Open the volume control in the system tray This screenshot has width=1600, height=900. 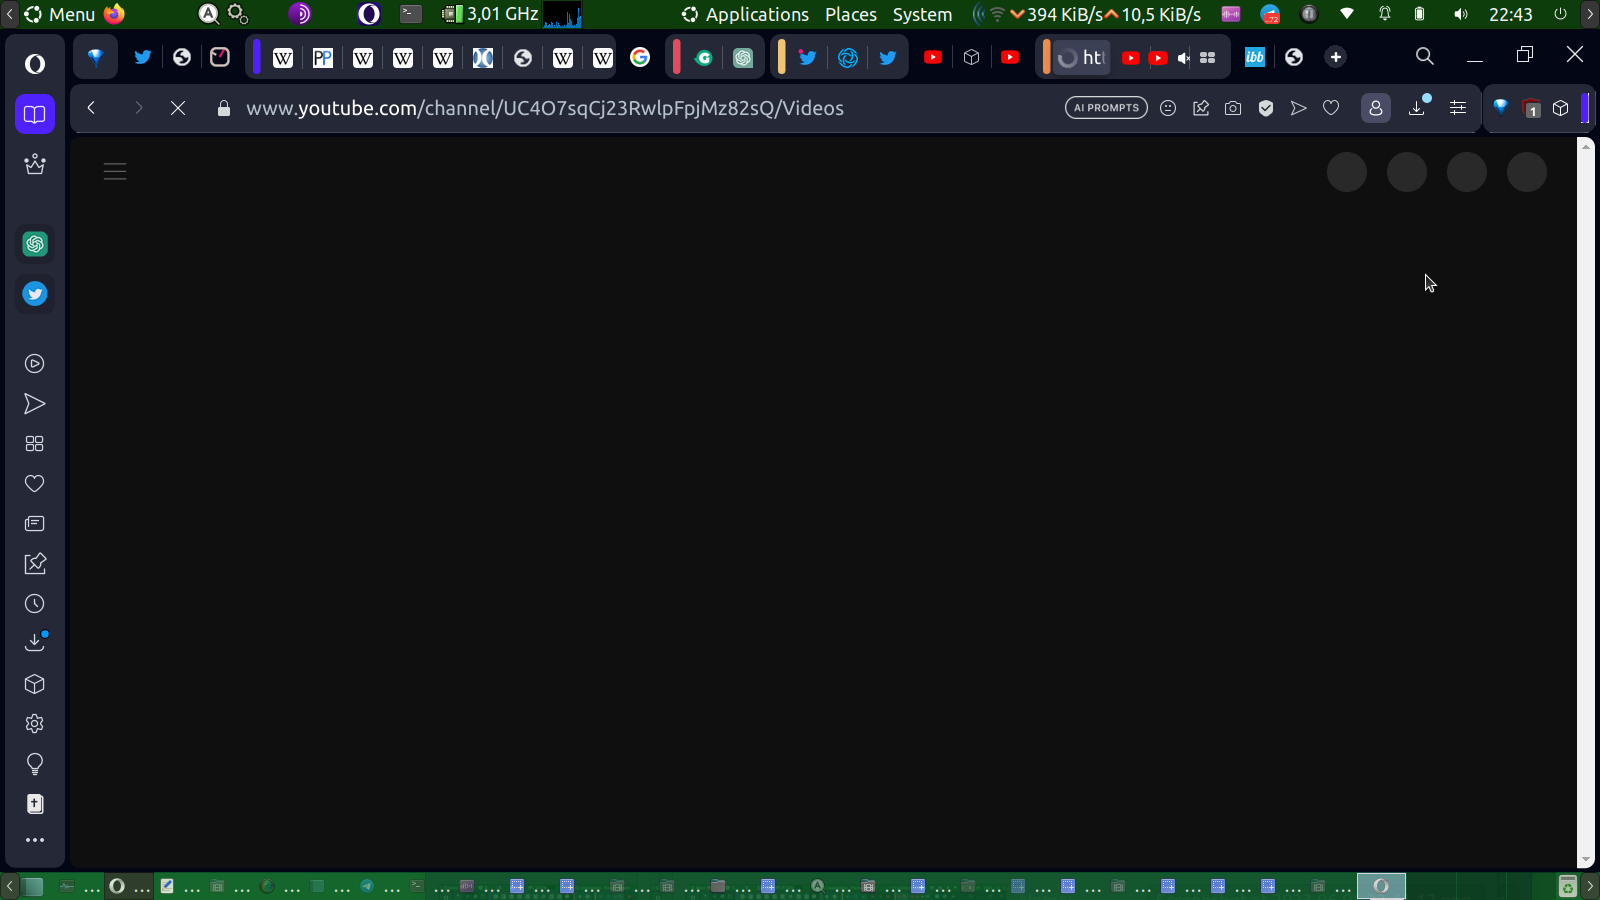click(1461, 14)
